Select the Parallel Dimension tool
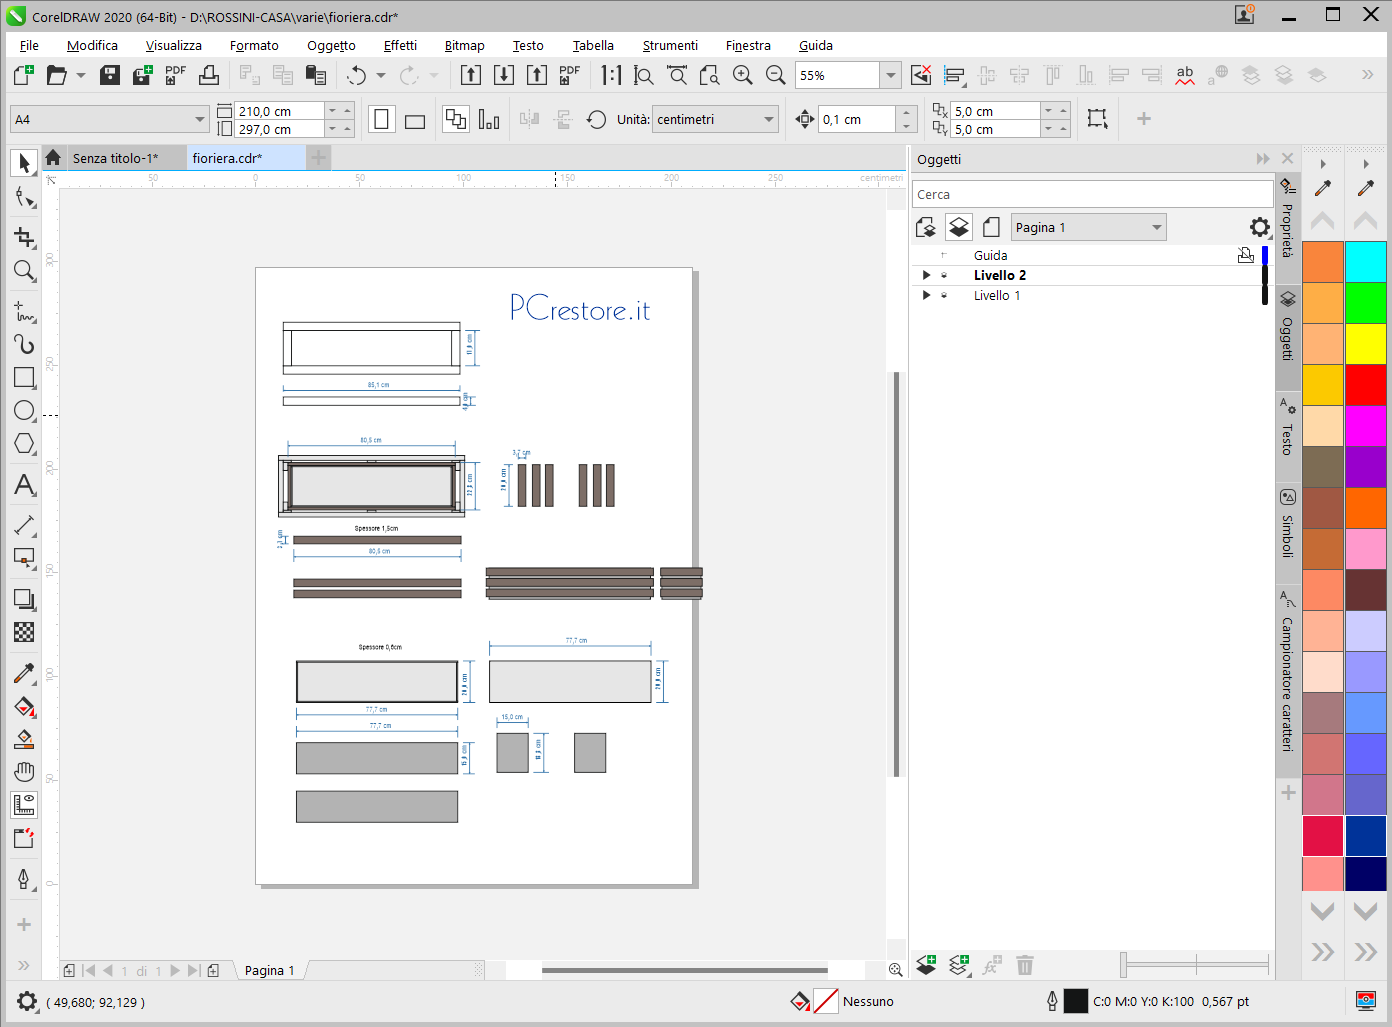 pos(24,525)
